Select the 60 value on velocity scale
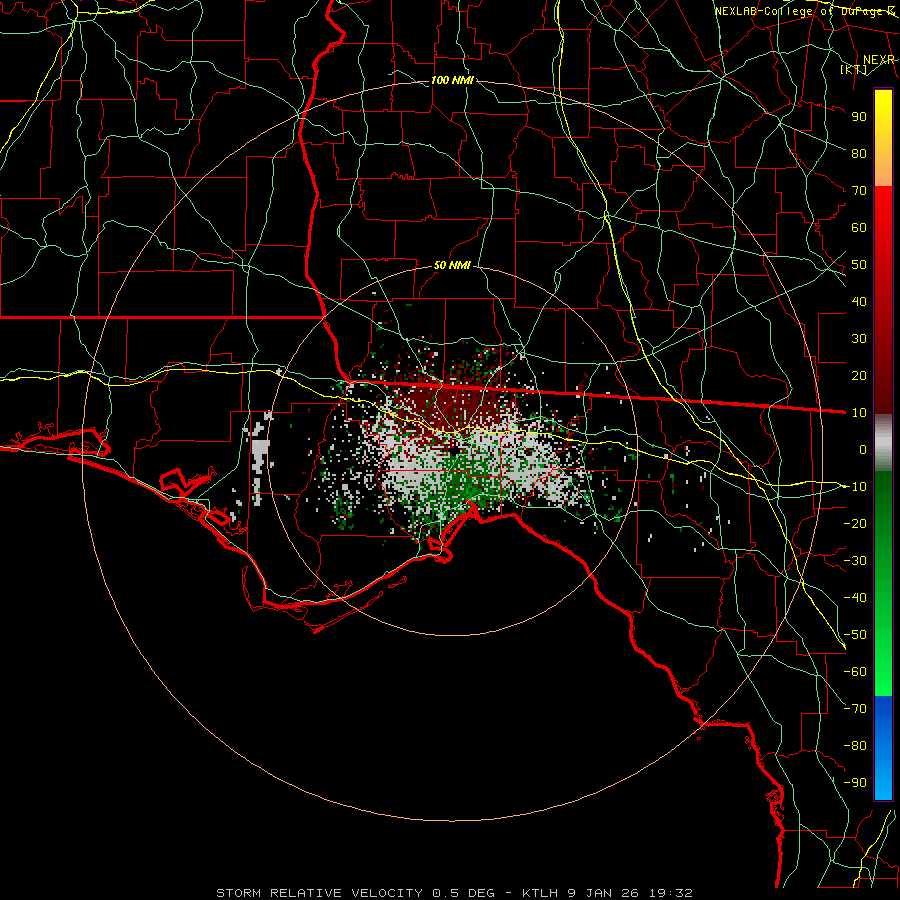Screen dimensions: 900x900 click(x=859, y=227)
